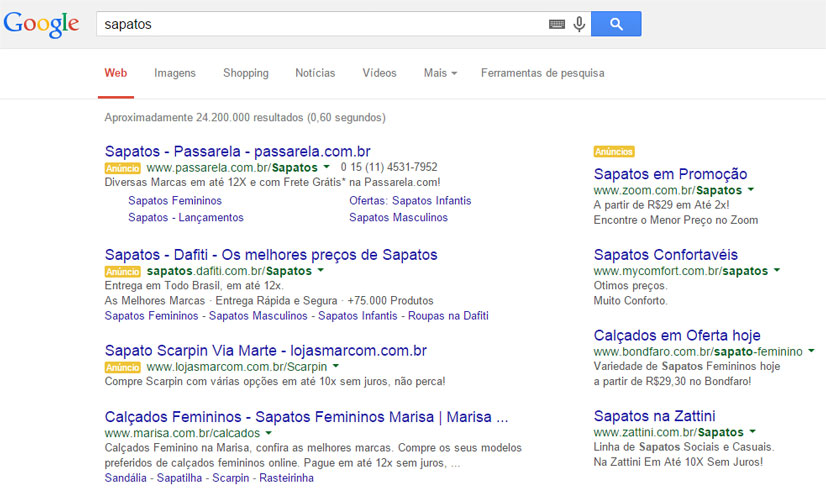Image resolution: width=826 pixels, height=494 pixels.
Task: Click the Anúncio badge on Passarela result
Action: (x=122, y=169)
